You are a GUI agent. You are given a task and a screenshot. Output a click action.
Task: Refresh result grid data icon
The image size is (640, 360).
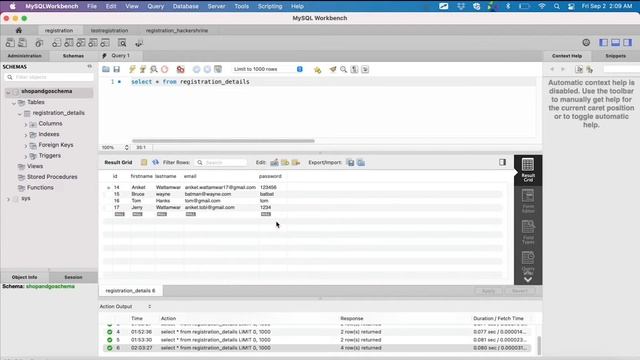point(156,162)
